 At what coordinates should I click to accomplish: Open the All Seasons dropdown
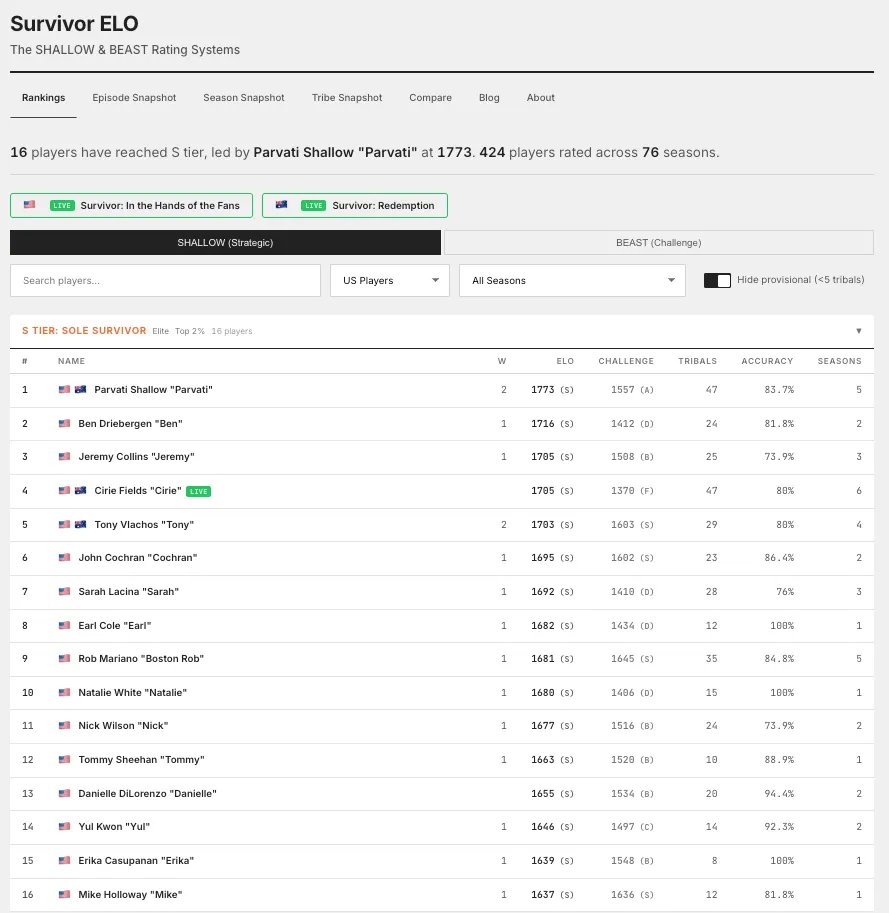click(x=572, y=281)
